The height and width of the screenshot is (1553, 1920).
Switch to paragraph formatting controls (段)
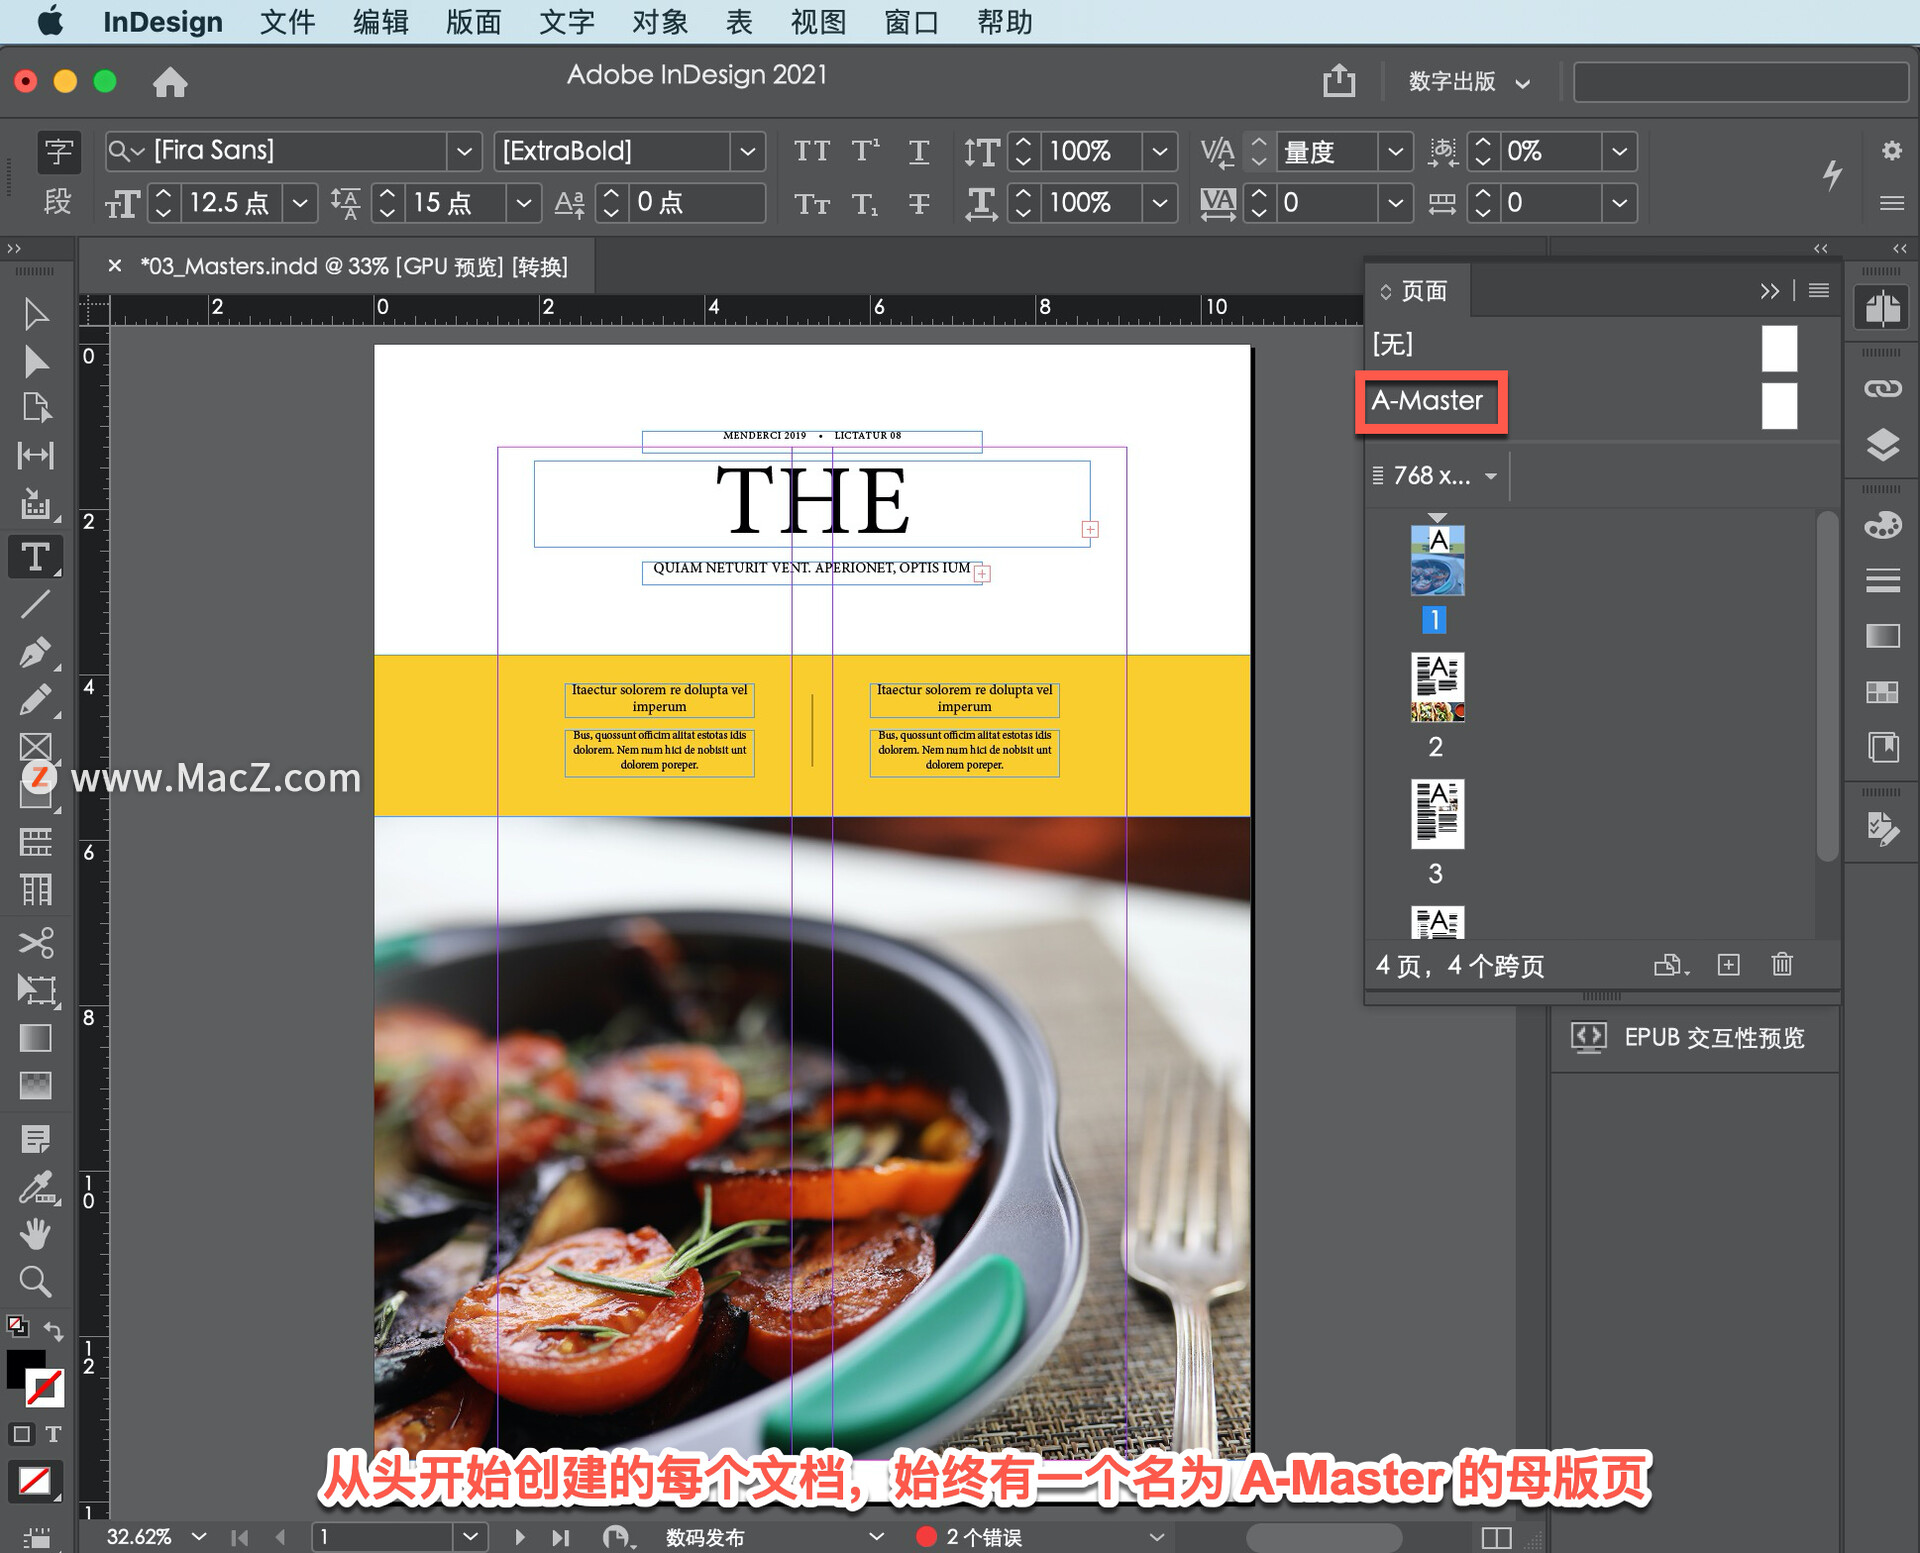pyautogui.click(x=58, y=202)
